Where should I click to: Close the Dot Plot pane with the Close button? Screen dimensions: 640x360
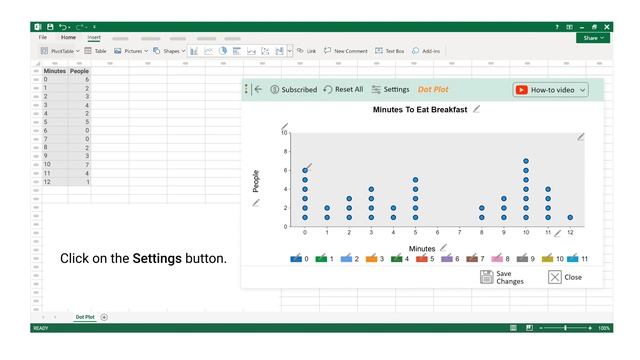(565, 277)
